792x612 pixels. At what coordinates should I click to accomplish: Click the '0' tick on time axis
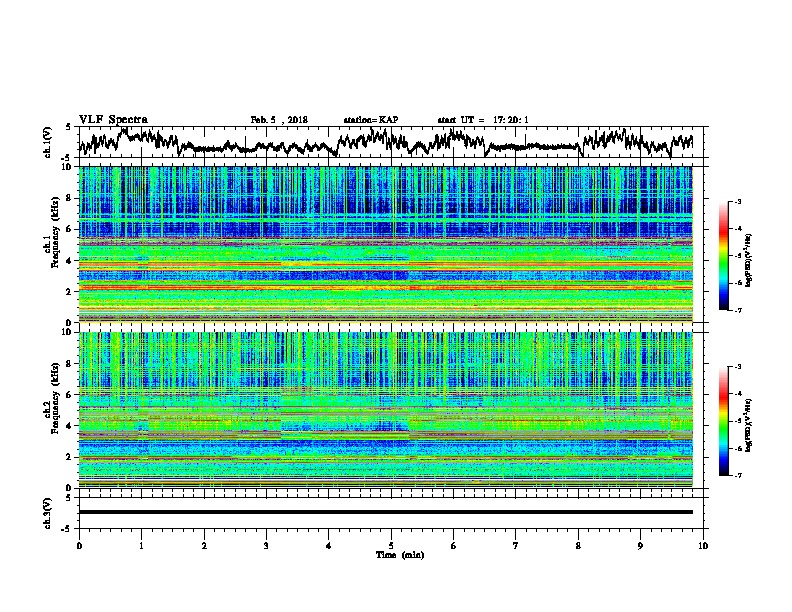(79, 546)
